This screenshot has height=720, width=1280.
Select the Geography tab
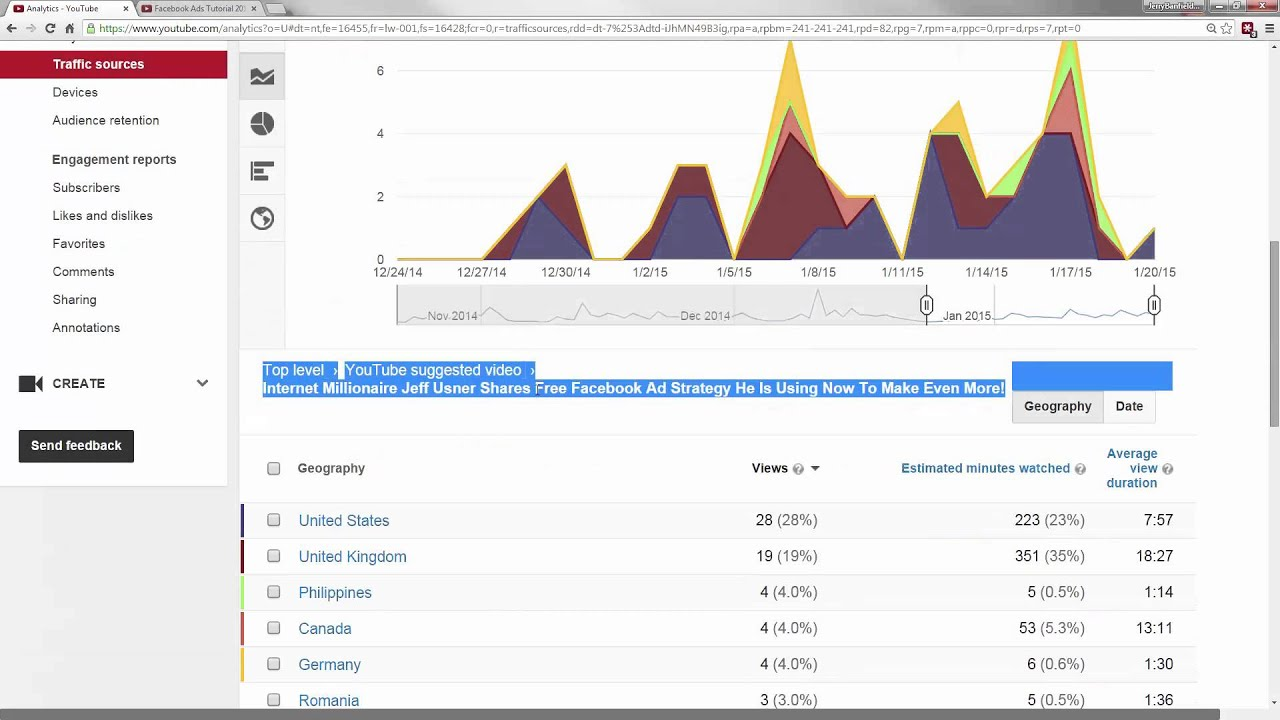[1057, 406]
